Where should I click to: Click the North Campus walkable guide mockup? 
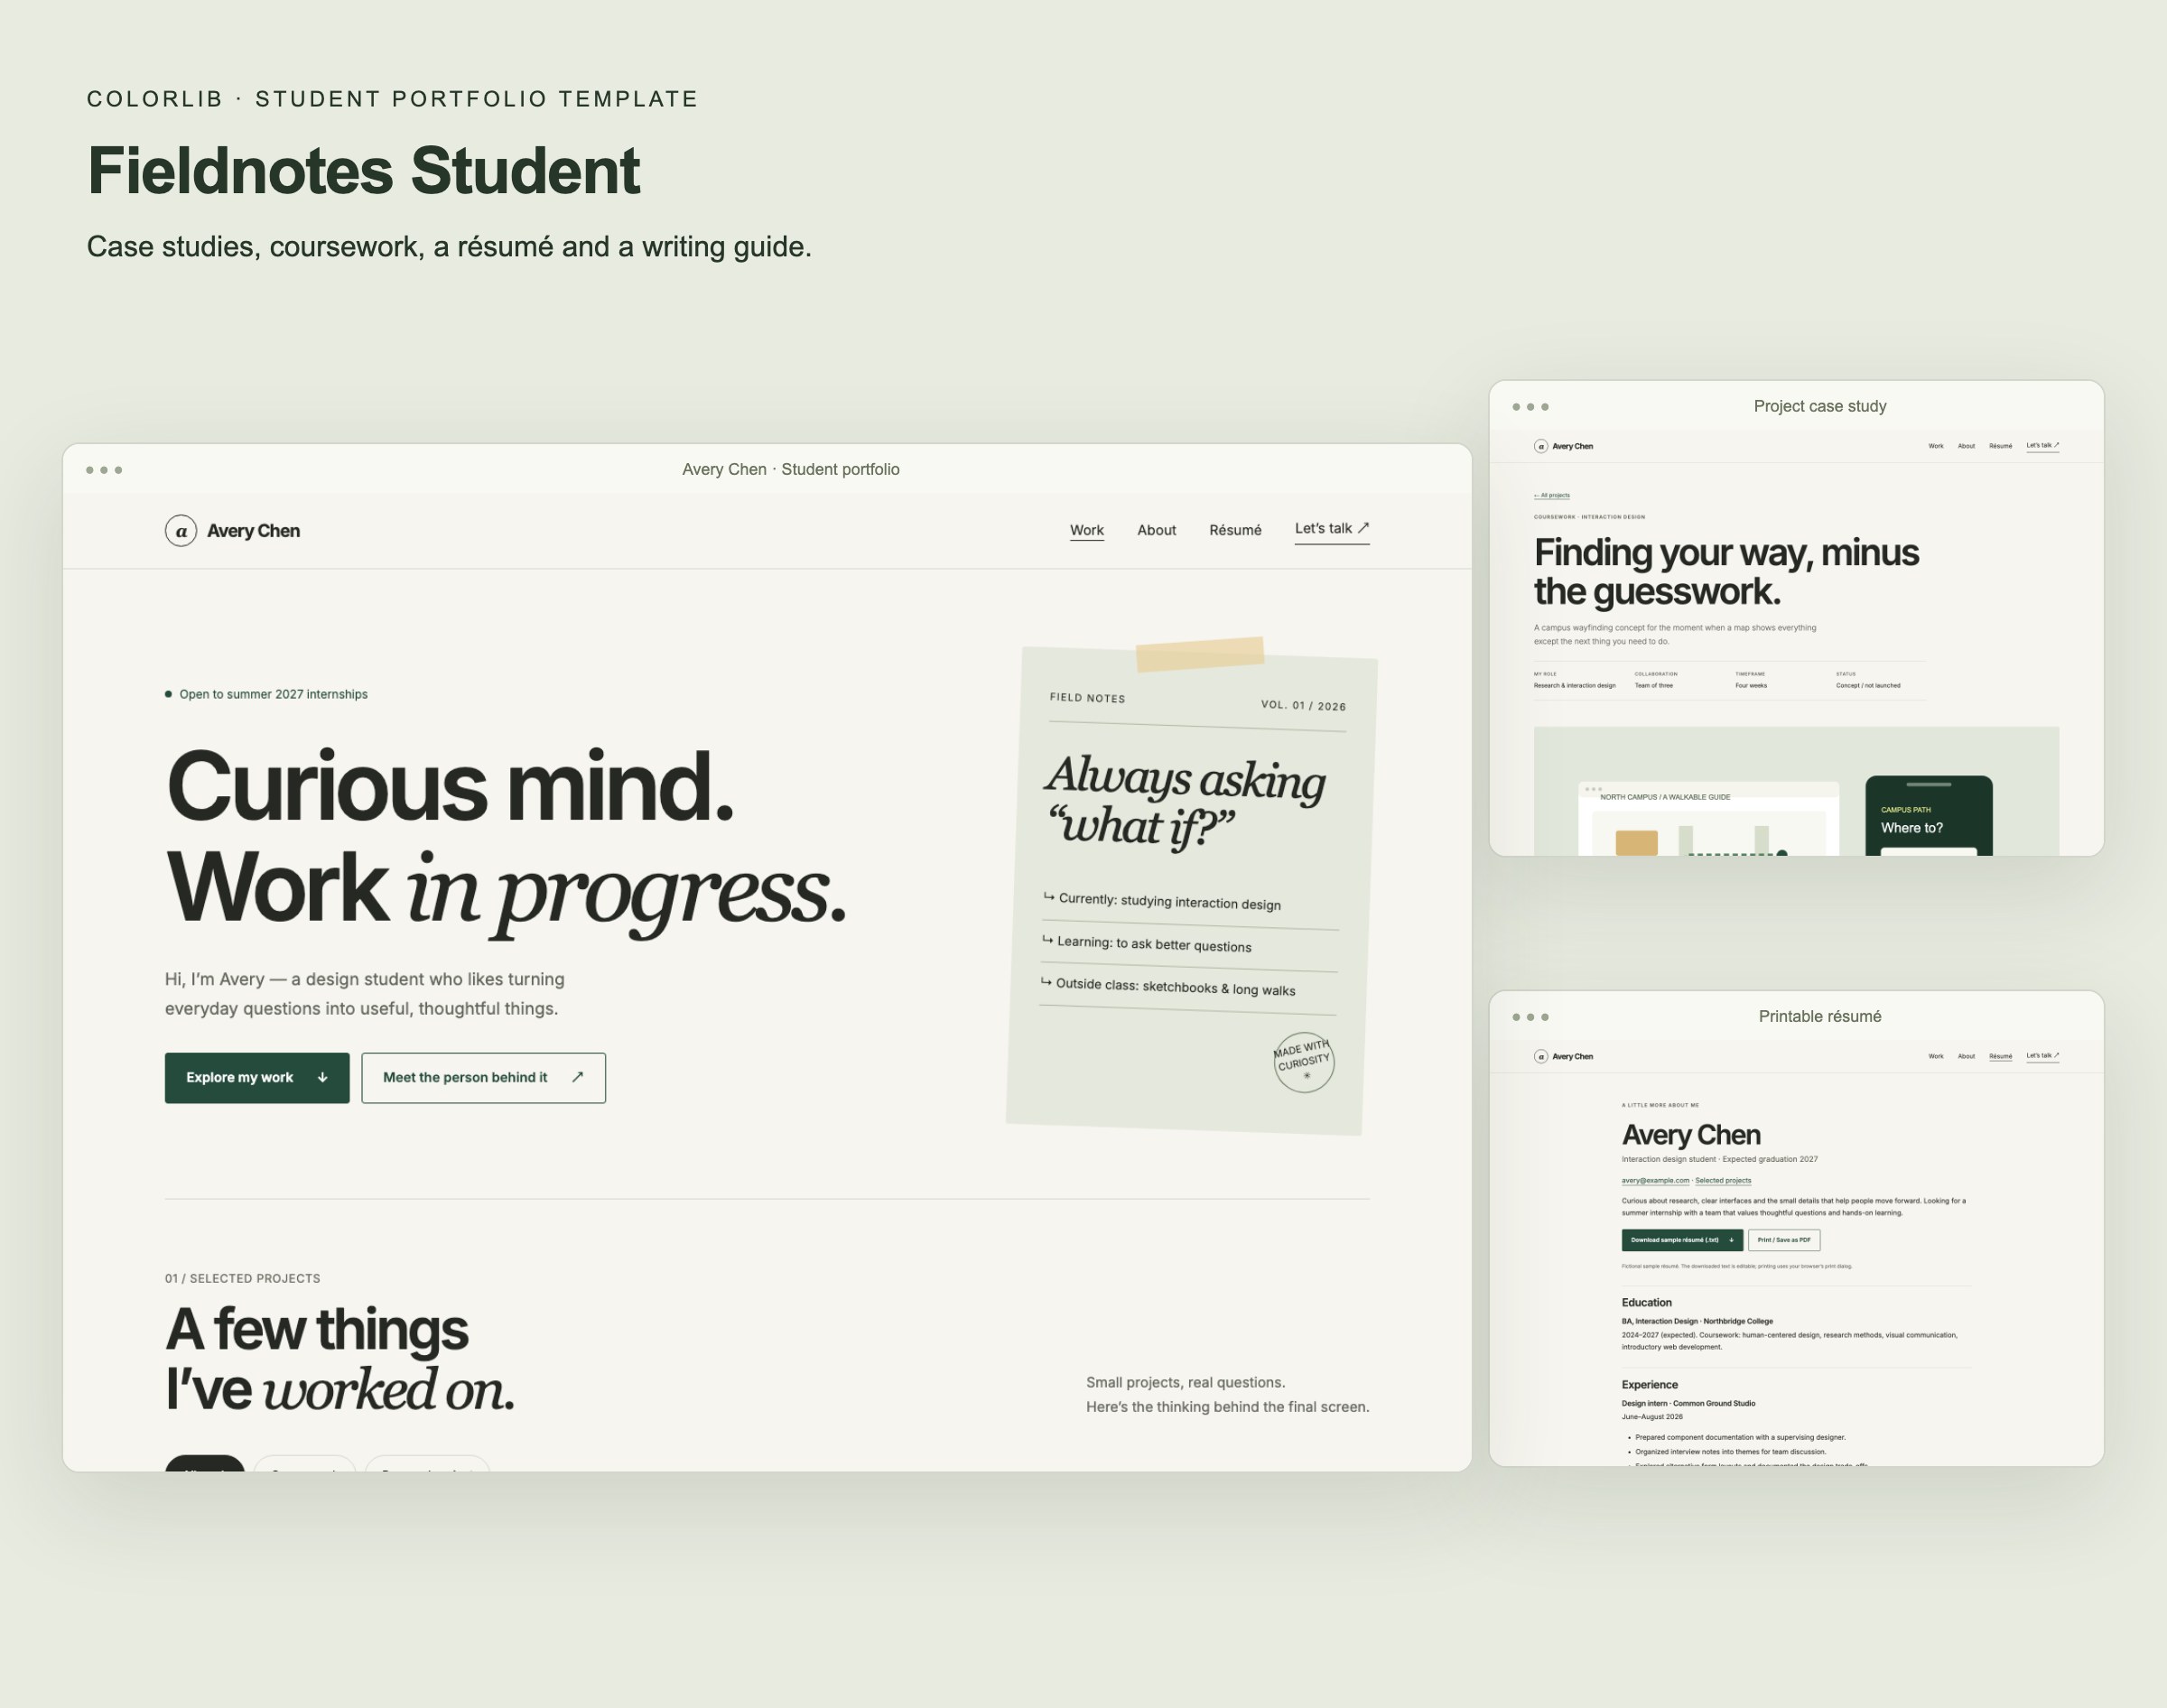coord(1708,819)
